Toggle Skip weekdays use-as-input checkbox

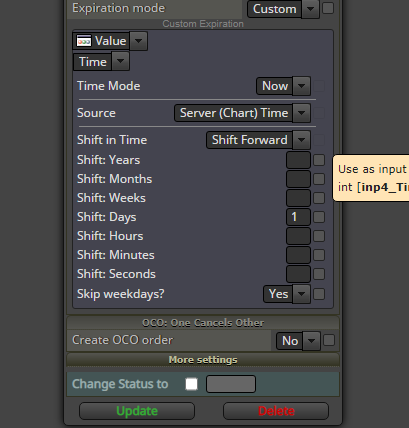tap(319, 294)
